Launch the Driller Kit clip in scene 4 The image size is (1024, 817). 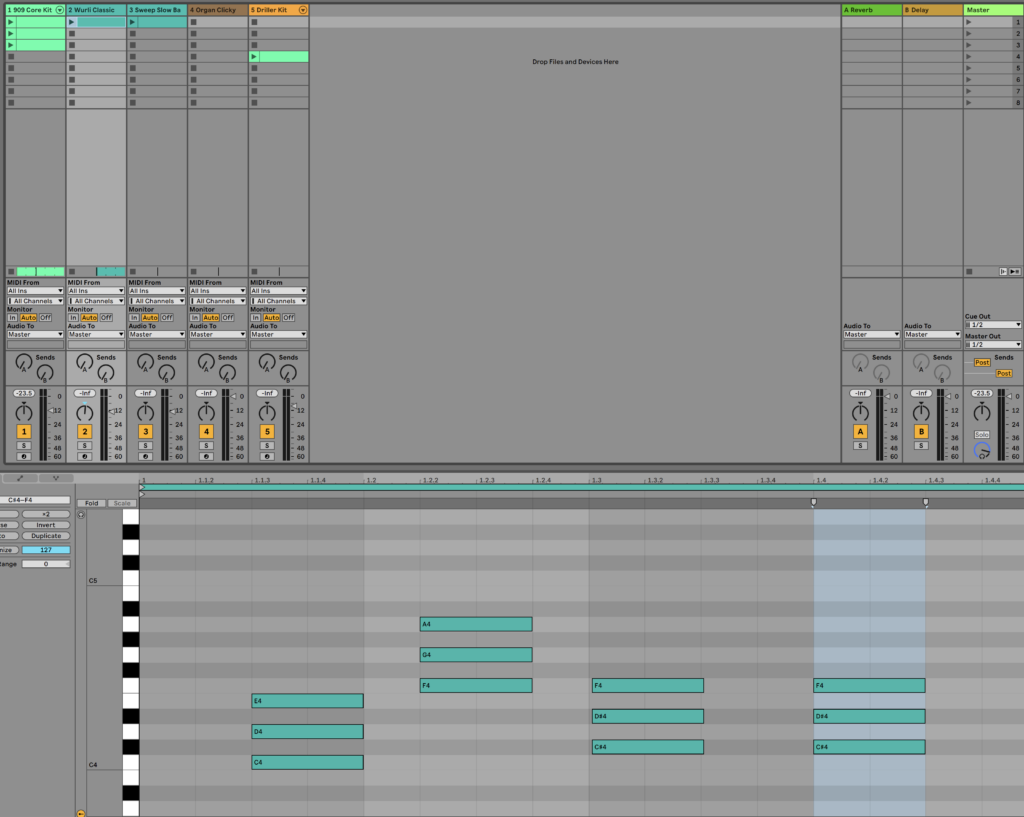tap(254, 57)
